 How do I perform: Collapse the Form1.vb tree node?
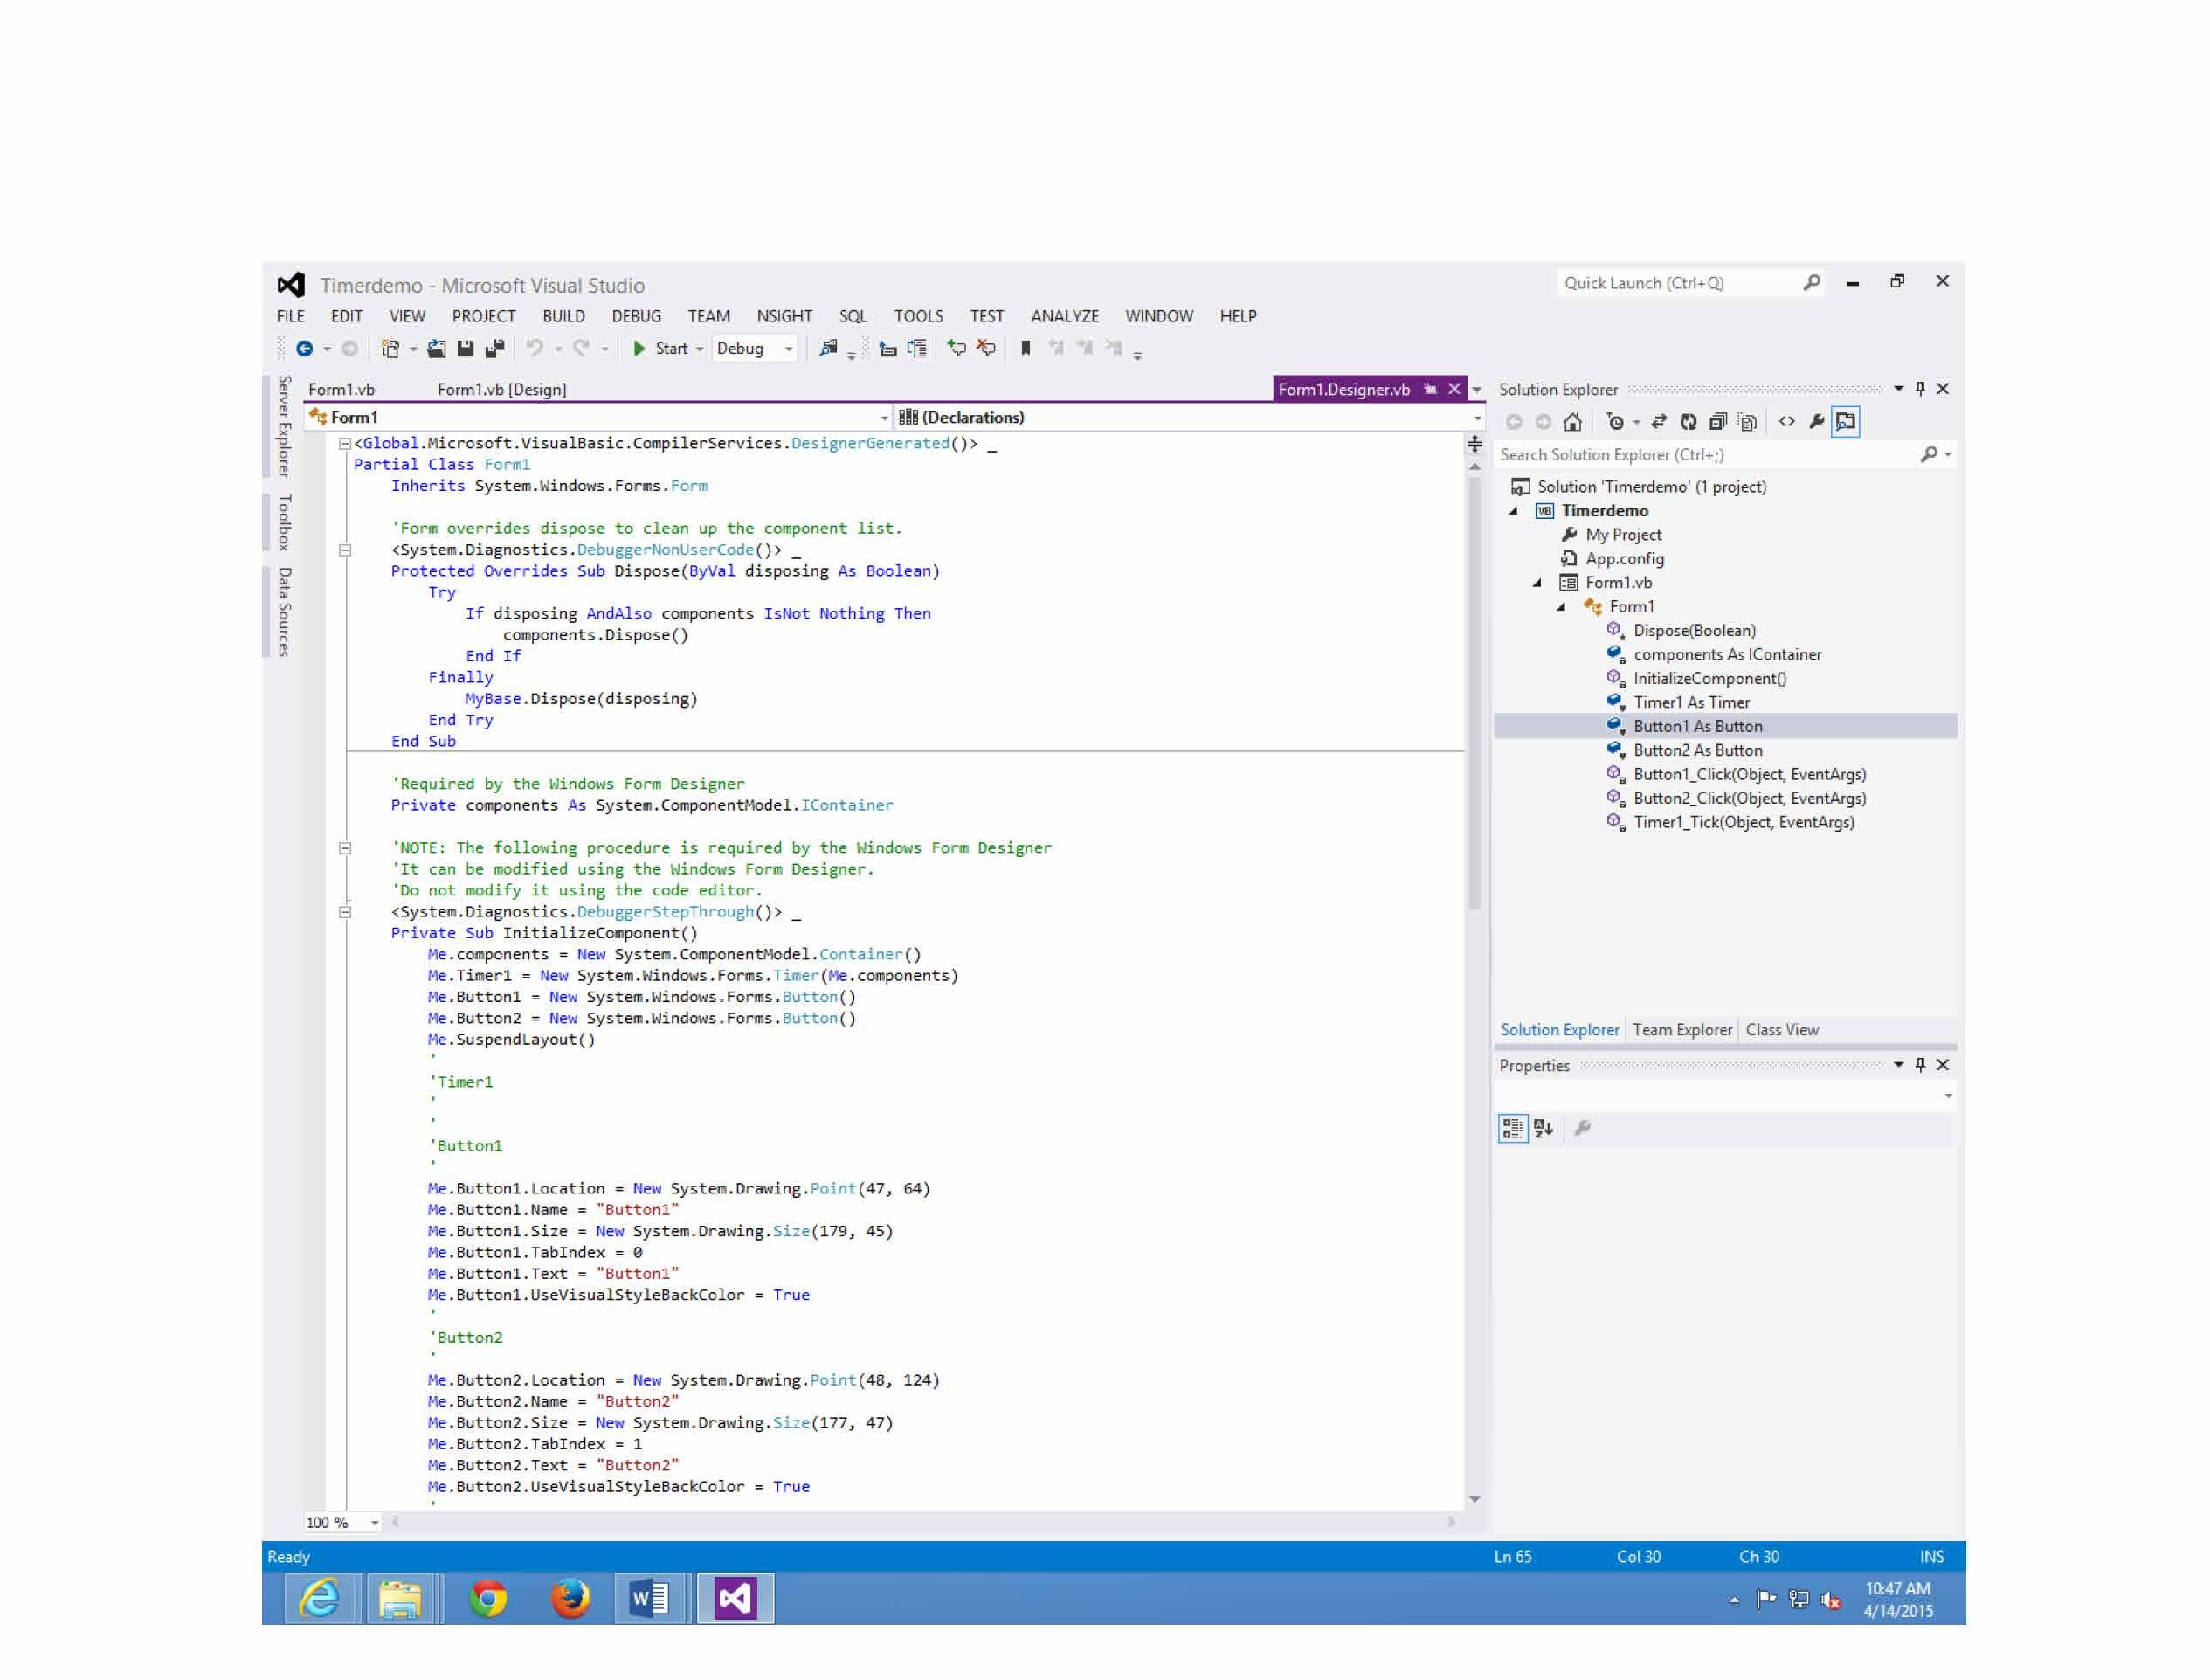[1538, 583]
